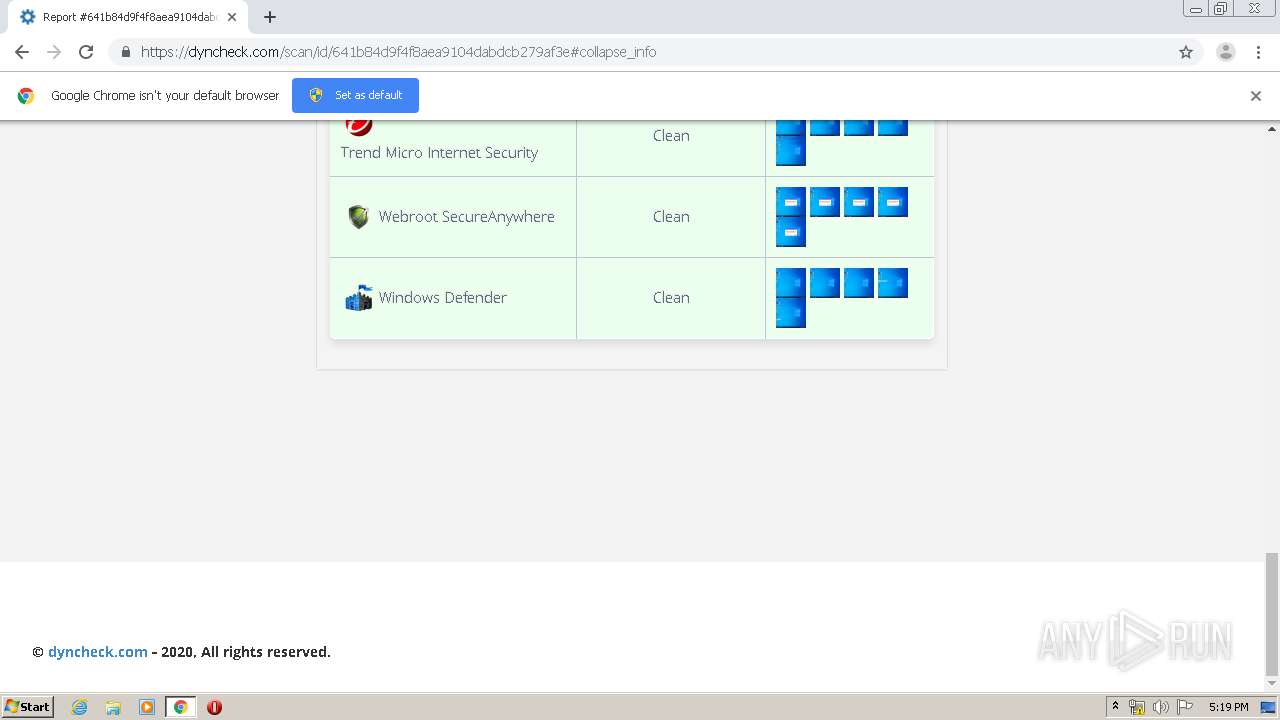Open Windows Media Player from taskbar
Image resolution: width=1280 pixels, height=720 pixels.
pyautogui.click(x=147, y=707)
